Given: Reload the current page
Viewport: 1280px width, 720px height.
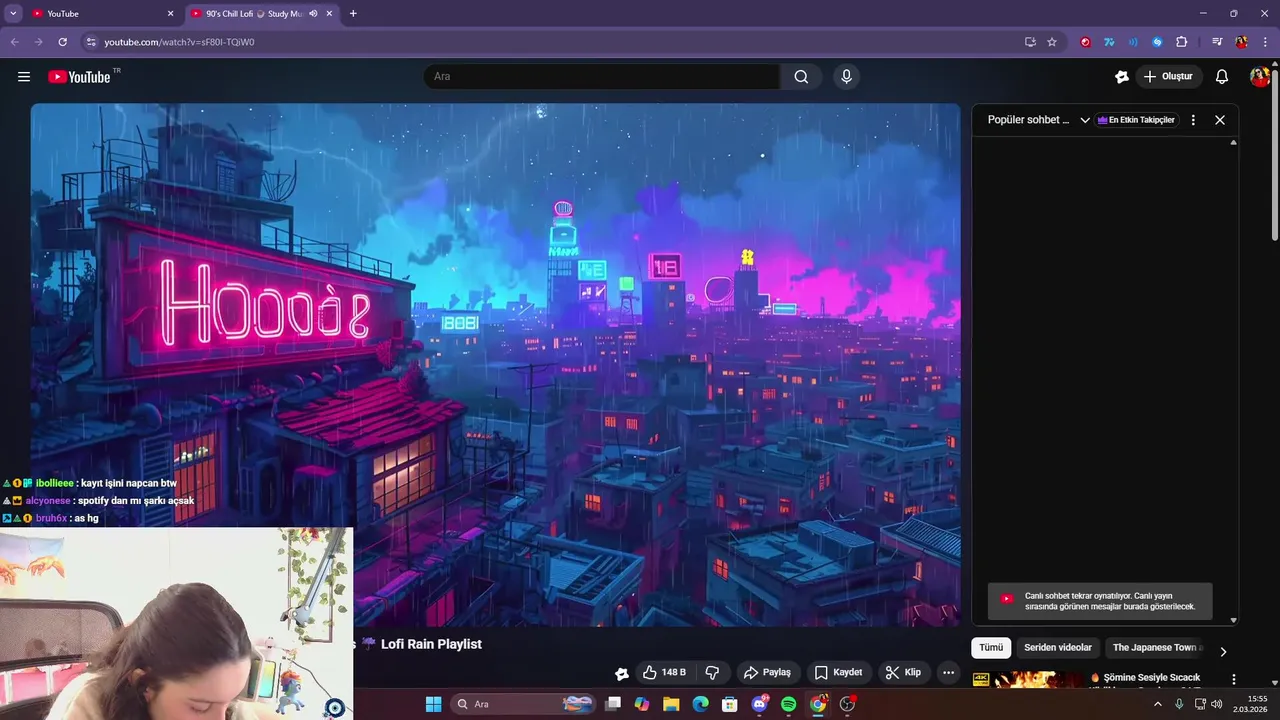Looking at the screenshot, I should pos(62,42).
